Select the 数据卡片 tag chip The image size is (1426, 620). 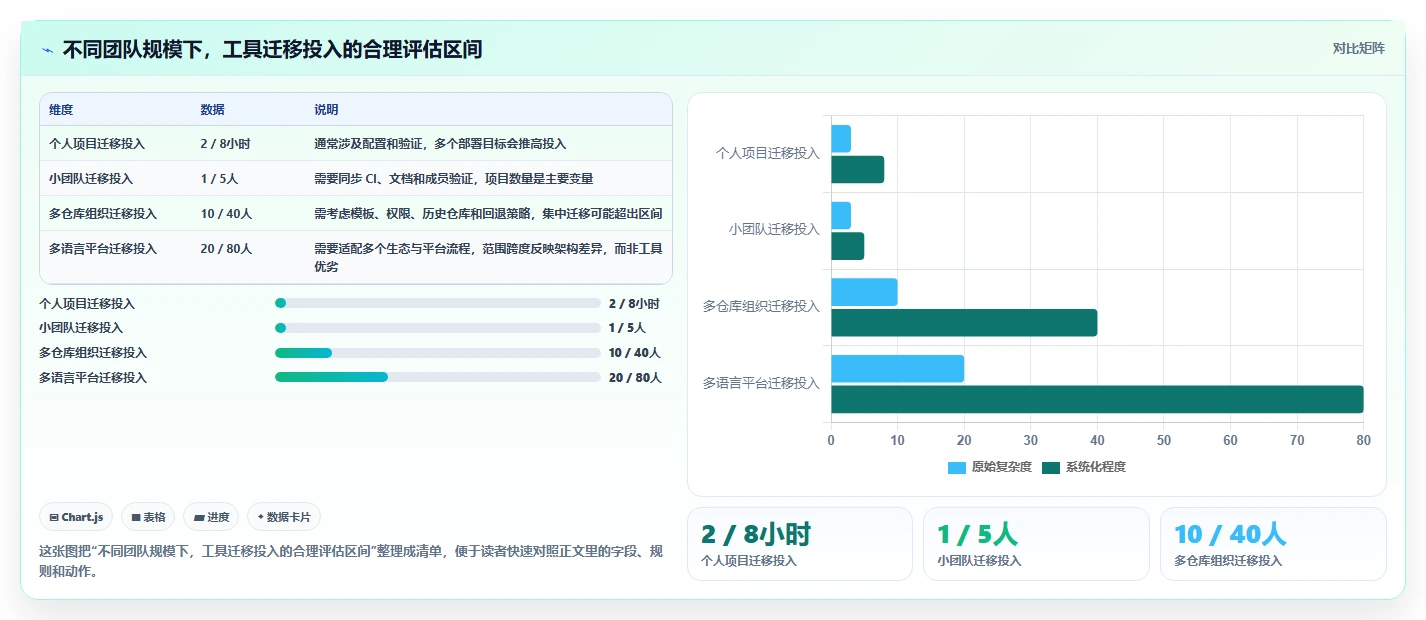pos(284,517)
